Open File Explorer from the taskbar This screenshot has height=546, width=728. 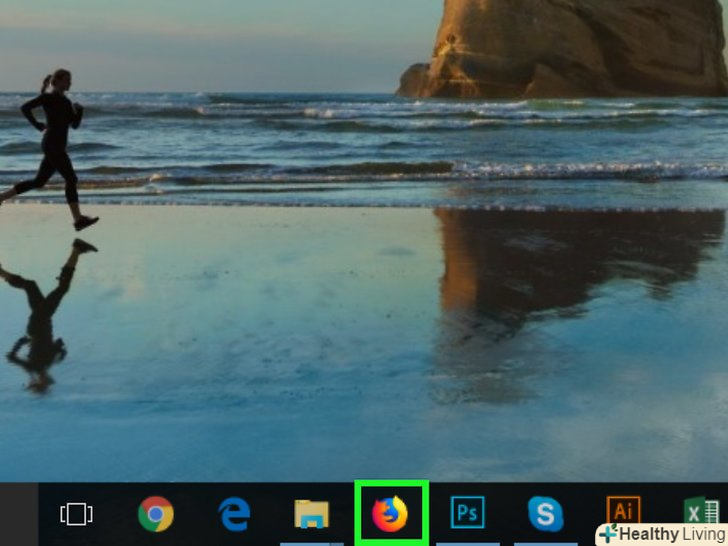click(x=312, y=514)
